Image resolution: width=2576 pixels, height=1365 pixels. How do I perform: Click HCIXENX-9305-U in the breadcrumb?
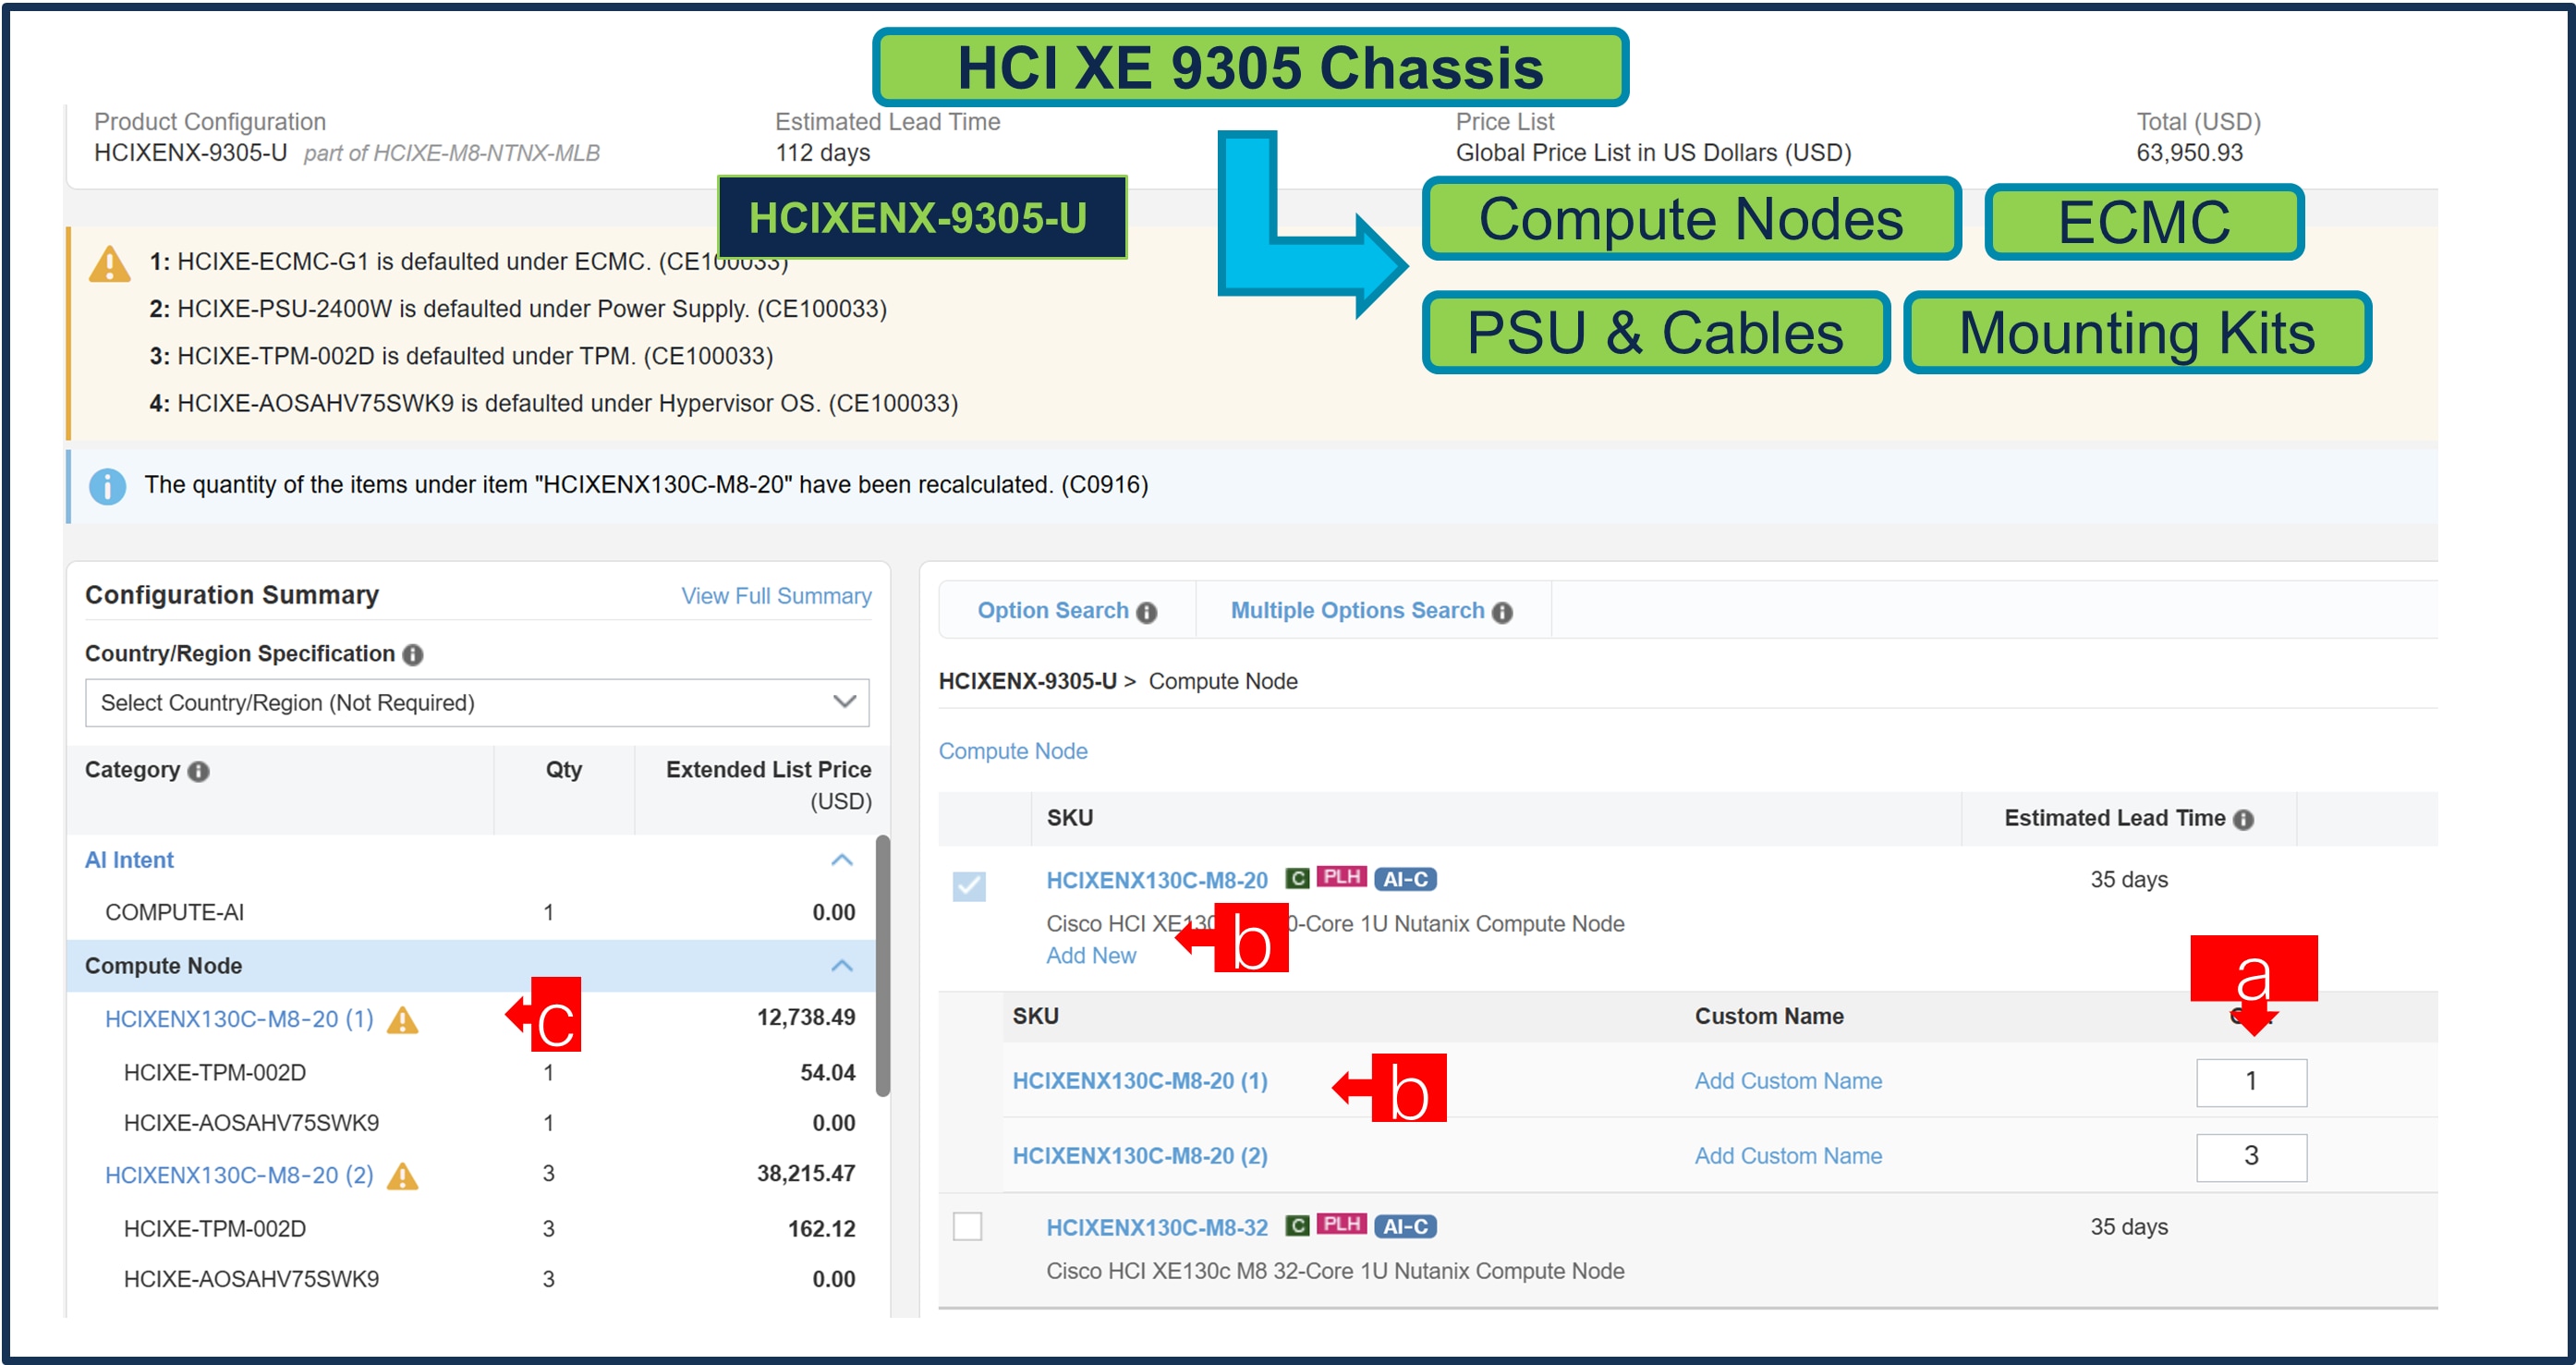(x=1027, y=681)
